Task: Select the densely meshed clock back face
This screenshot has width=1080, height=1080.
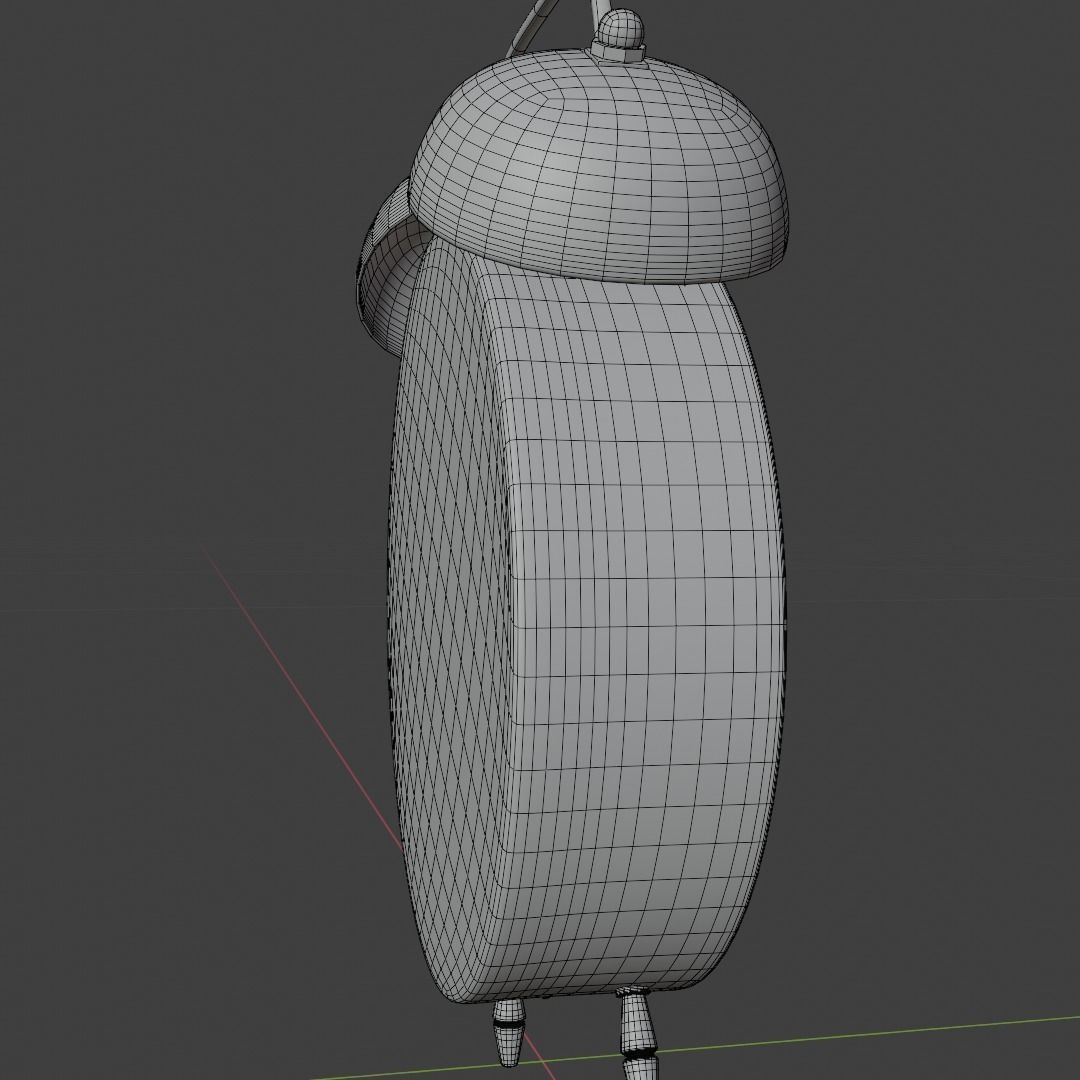Action: pos(451,620)
